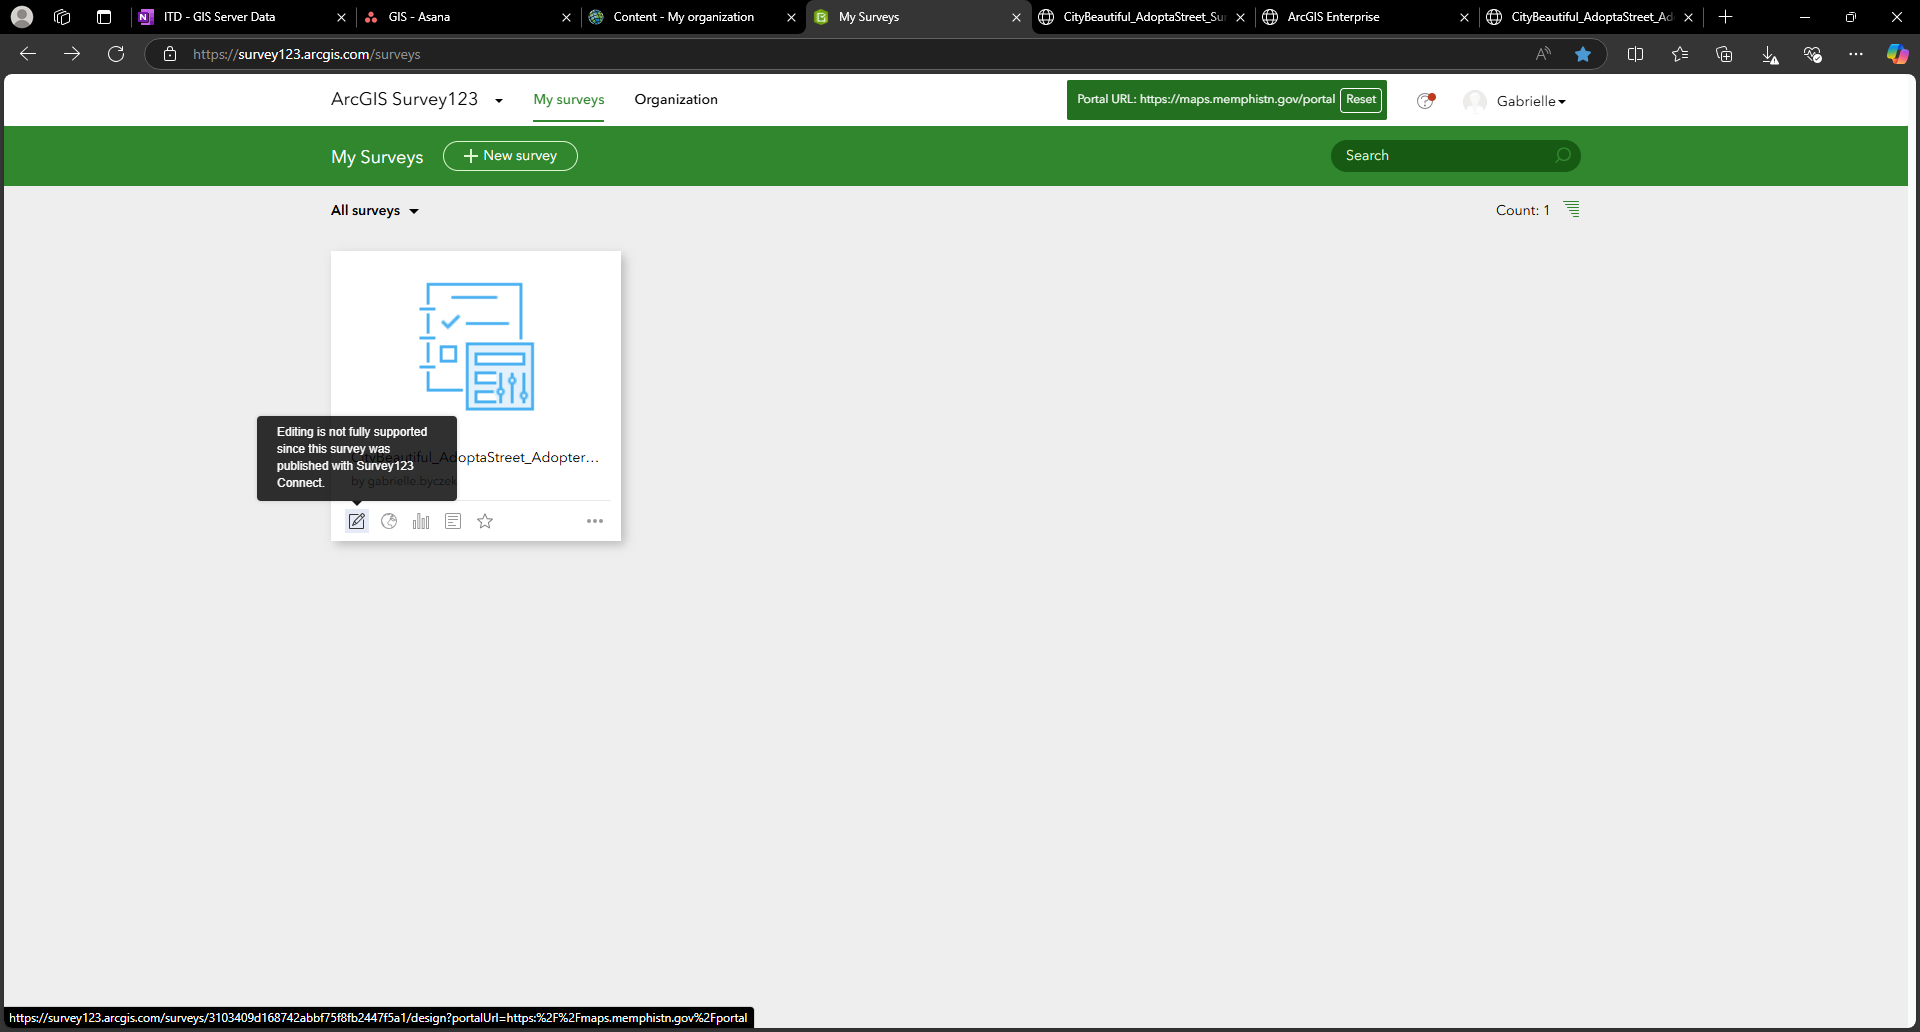Open the browser Split screen icon
The image size is (1920, 1032).
click(1636, 54)
